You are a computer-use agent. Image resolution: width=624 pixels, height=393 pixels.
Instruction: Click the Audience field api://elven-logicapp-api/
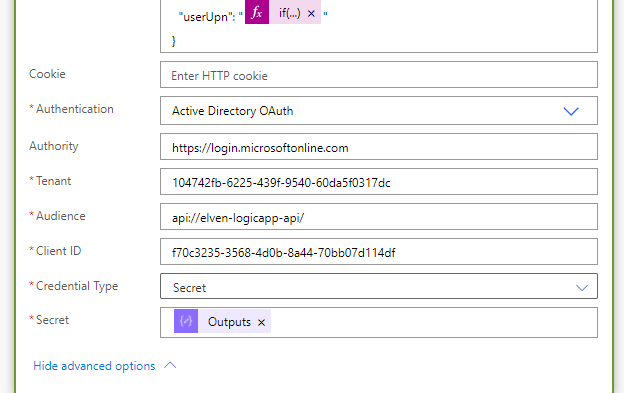point(378,217)
